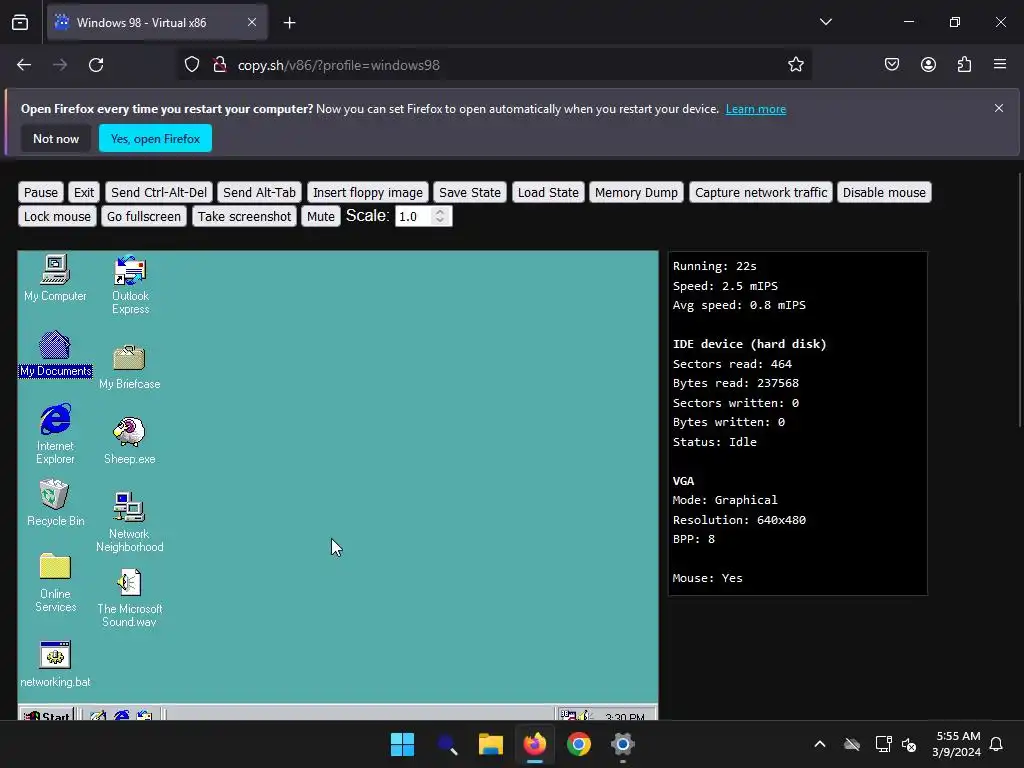Click the Windows 98 Start button
1024x768 pixels.
coord(46,714)
